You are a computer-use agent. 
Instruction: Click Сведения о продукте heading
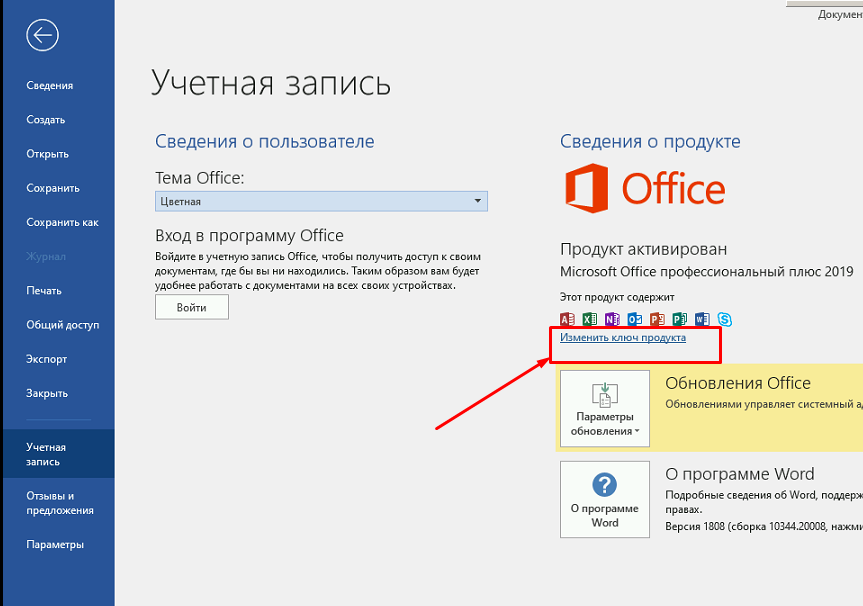coord(650,141)
